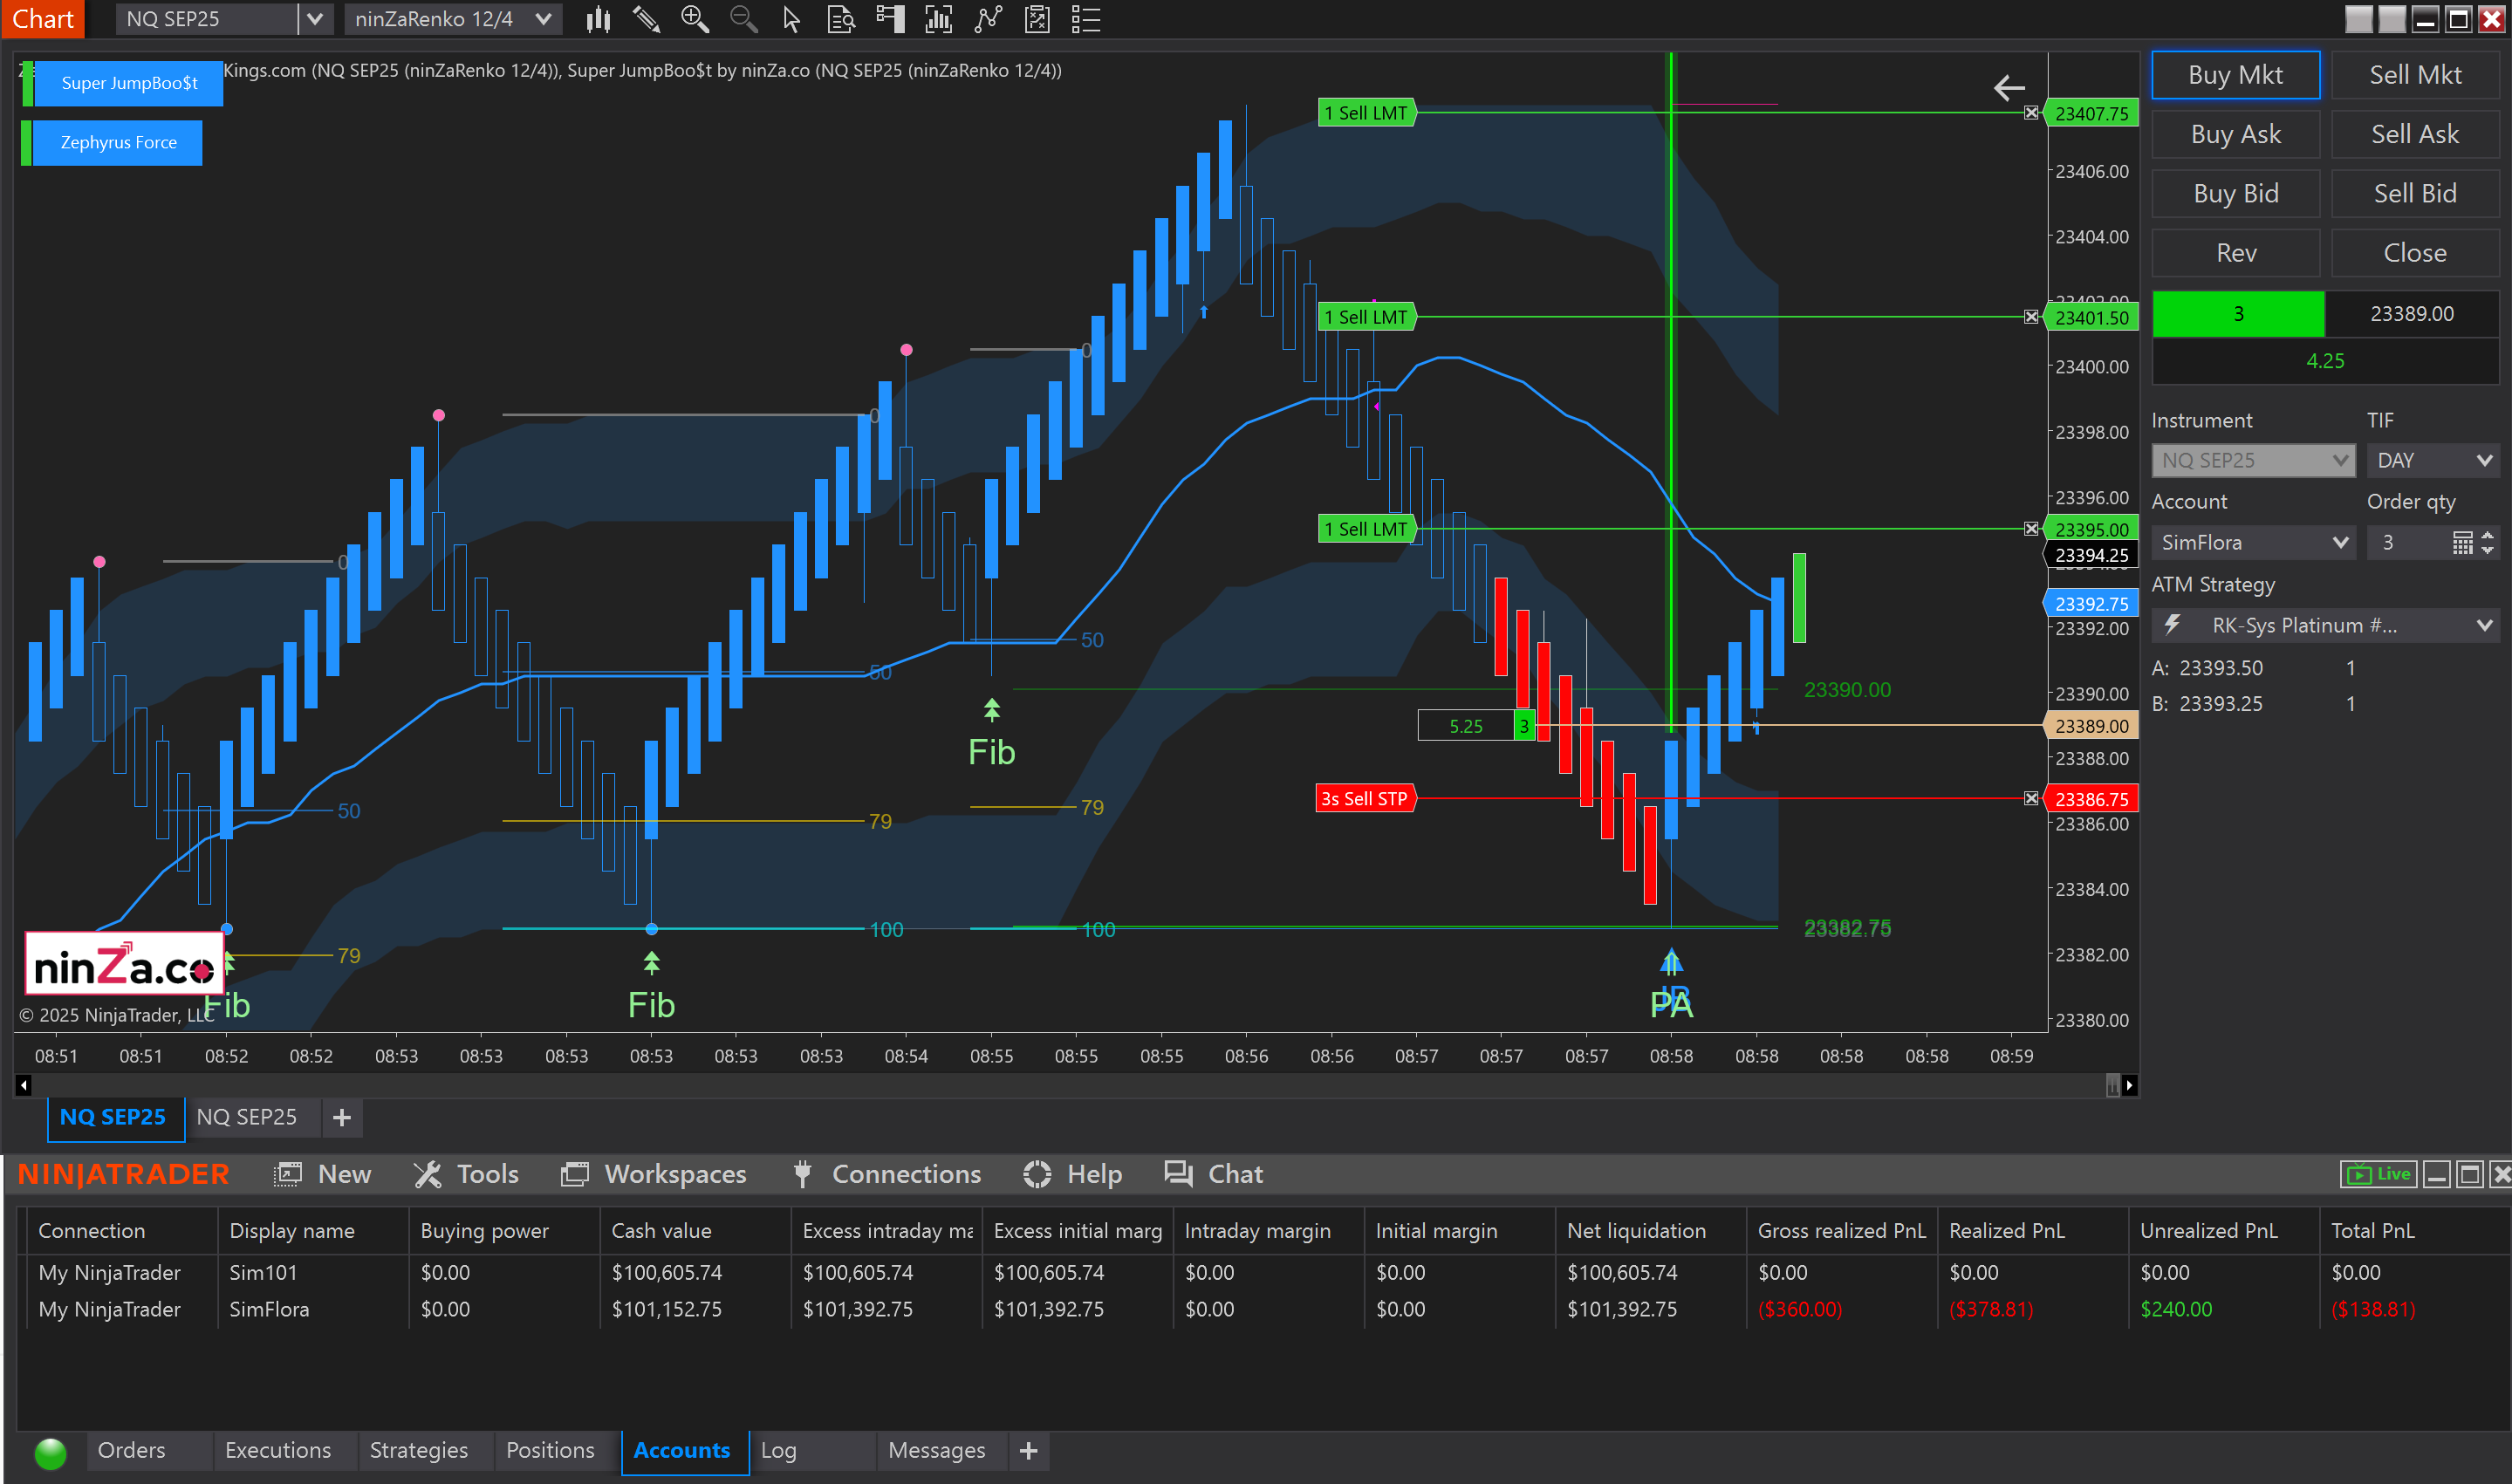Screen dimensions: 2512x1484
Task: Expand the SimFlora account dropdown
Action: (x=2252, y=542)
